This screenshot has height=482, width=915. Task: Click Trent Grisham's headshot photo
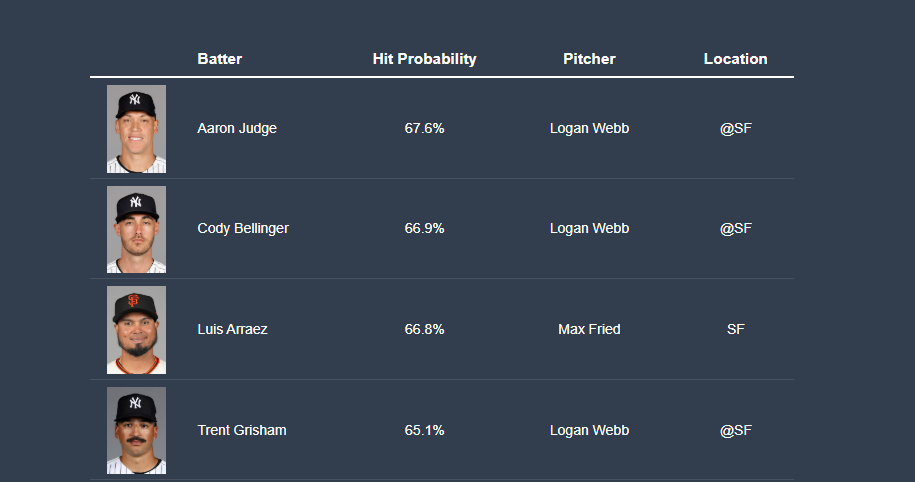(x=136, y=431)
